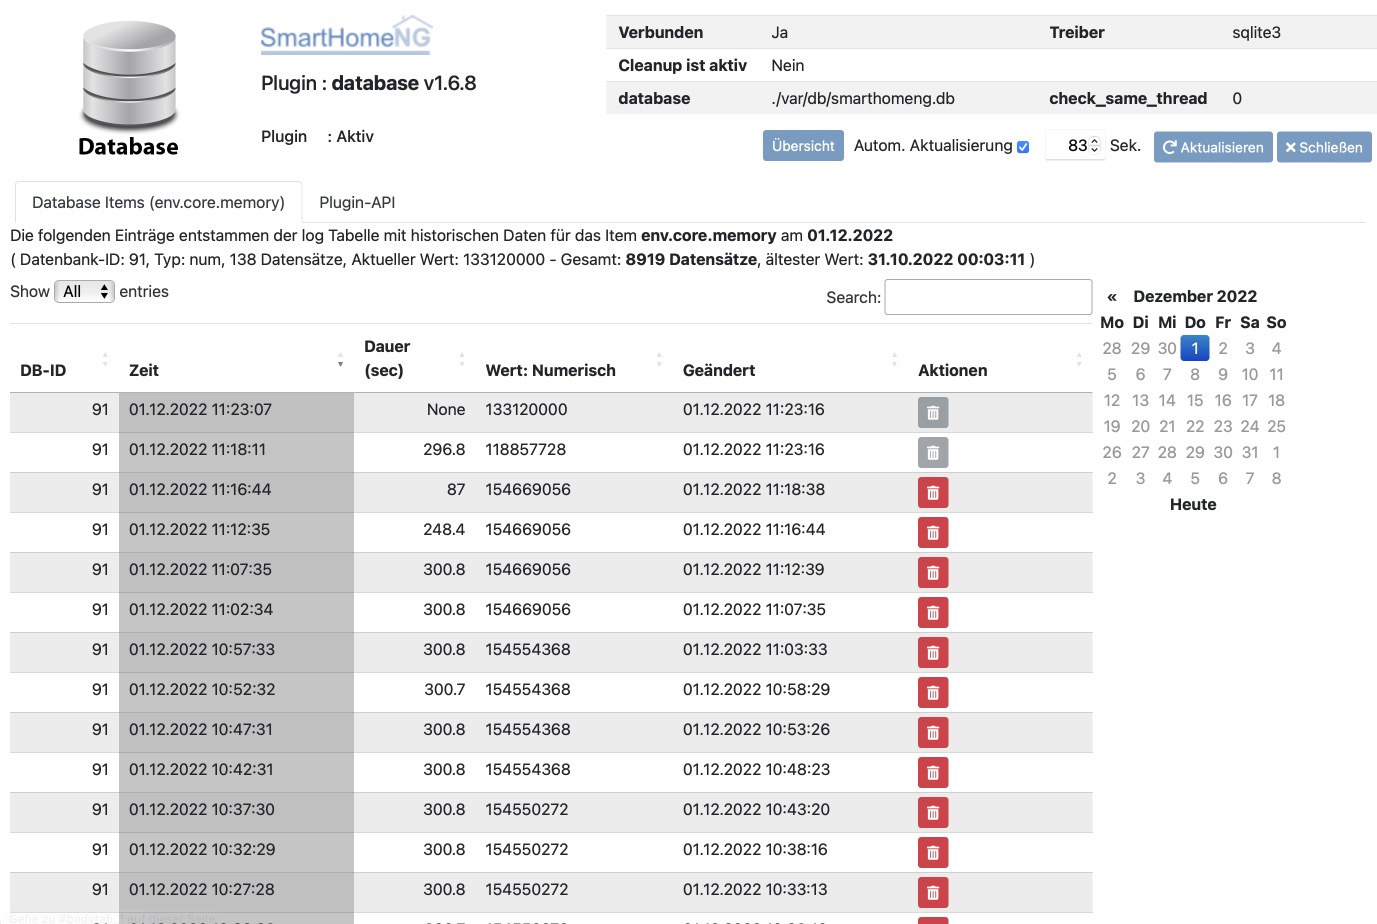Screen dimensions: 1377x924
Task: Click the sqlite3 Treiber value
Action: click(1256, 32)
